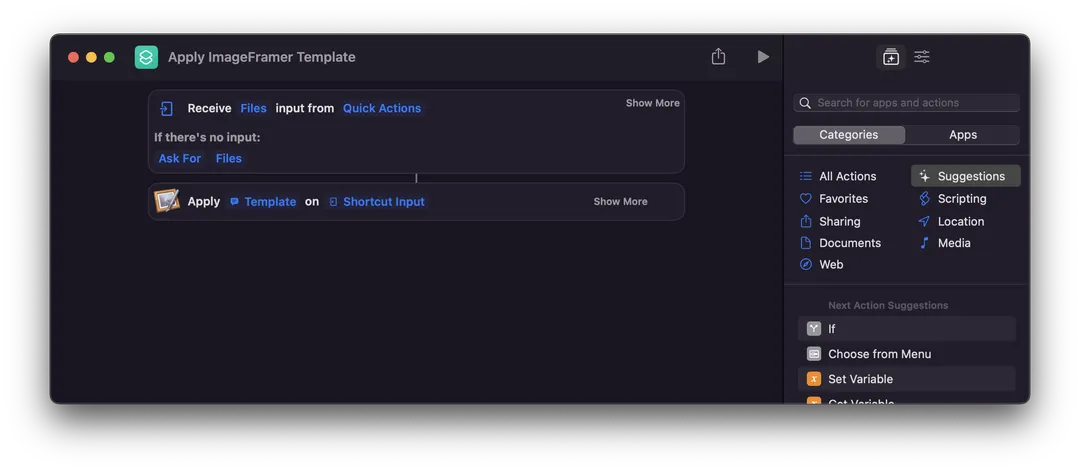Click the 'If there's no input:' label

pyautogui.click(x=207, y=137)
